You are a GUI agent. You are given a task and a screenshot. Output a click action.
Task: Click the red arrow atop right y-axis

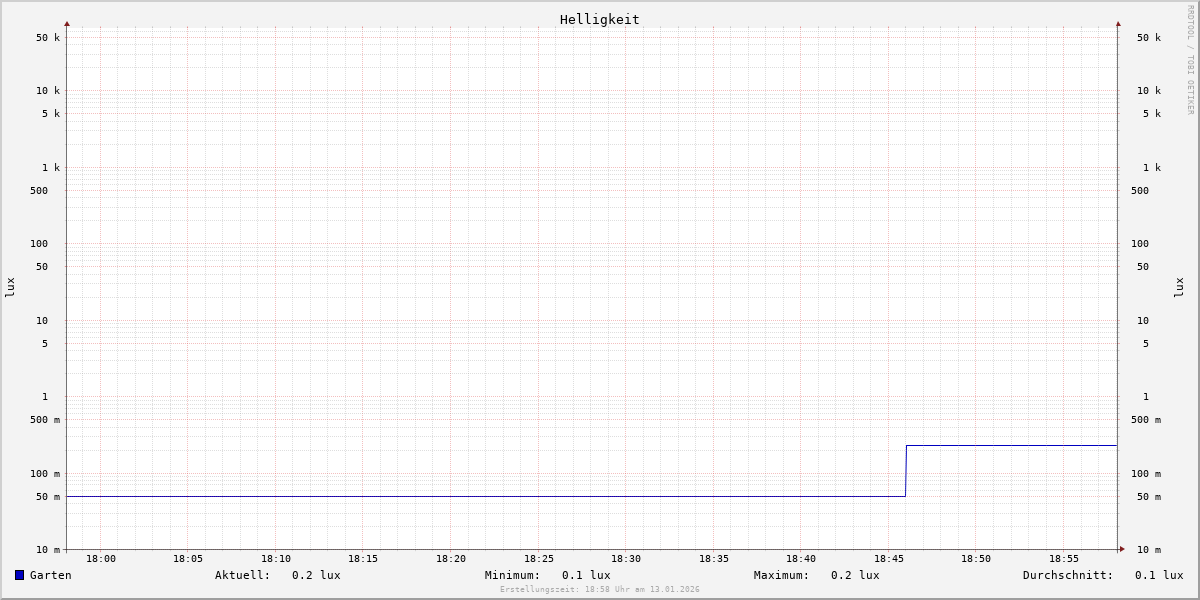coord(1118,23)
